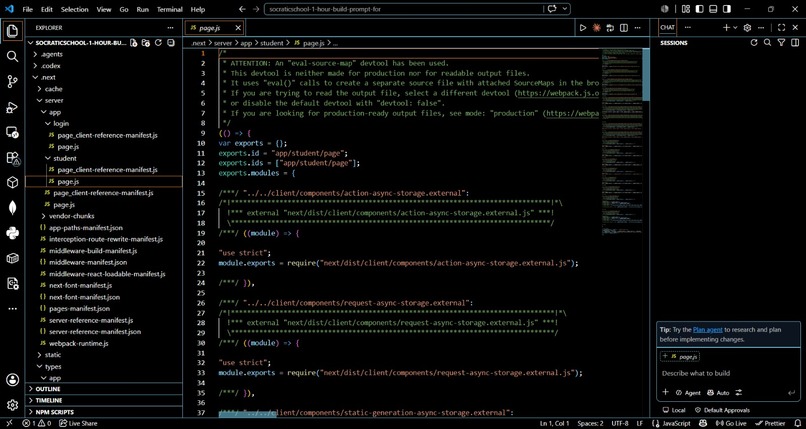The image size is (806, 429).
Task: Open editor More Actions ellipsis
Action: coord(637,28)
